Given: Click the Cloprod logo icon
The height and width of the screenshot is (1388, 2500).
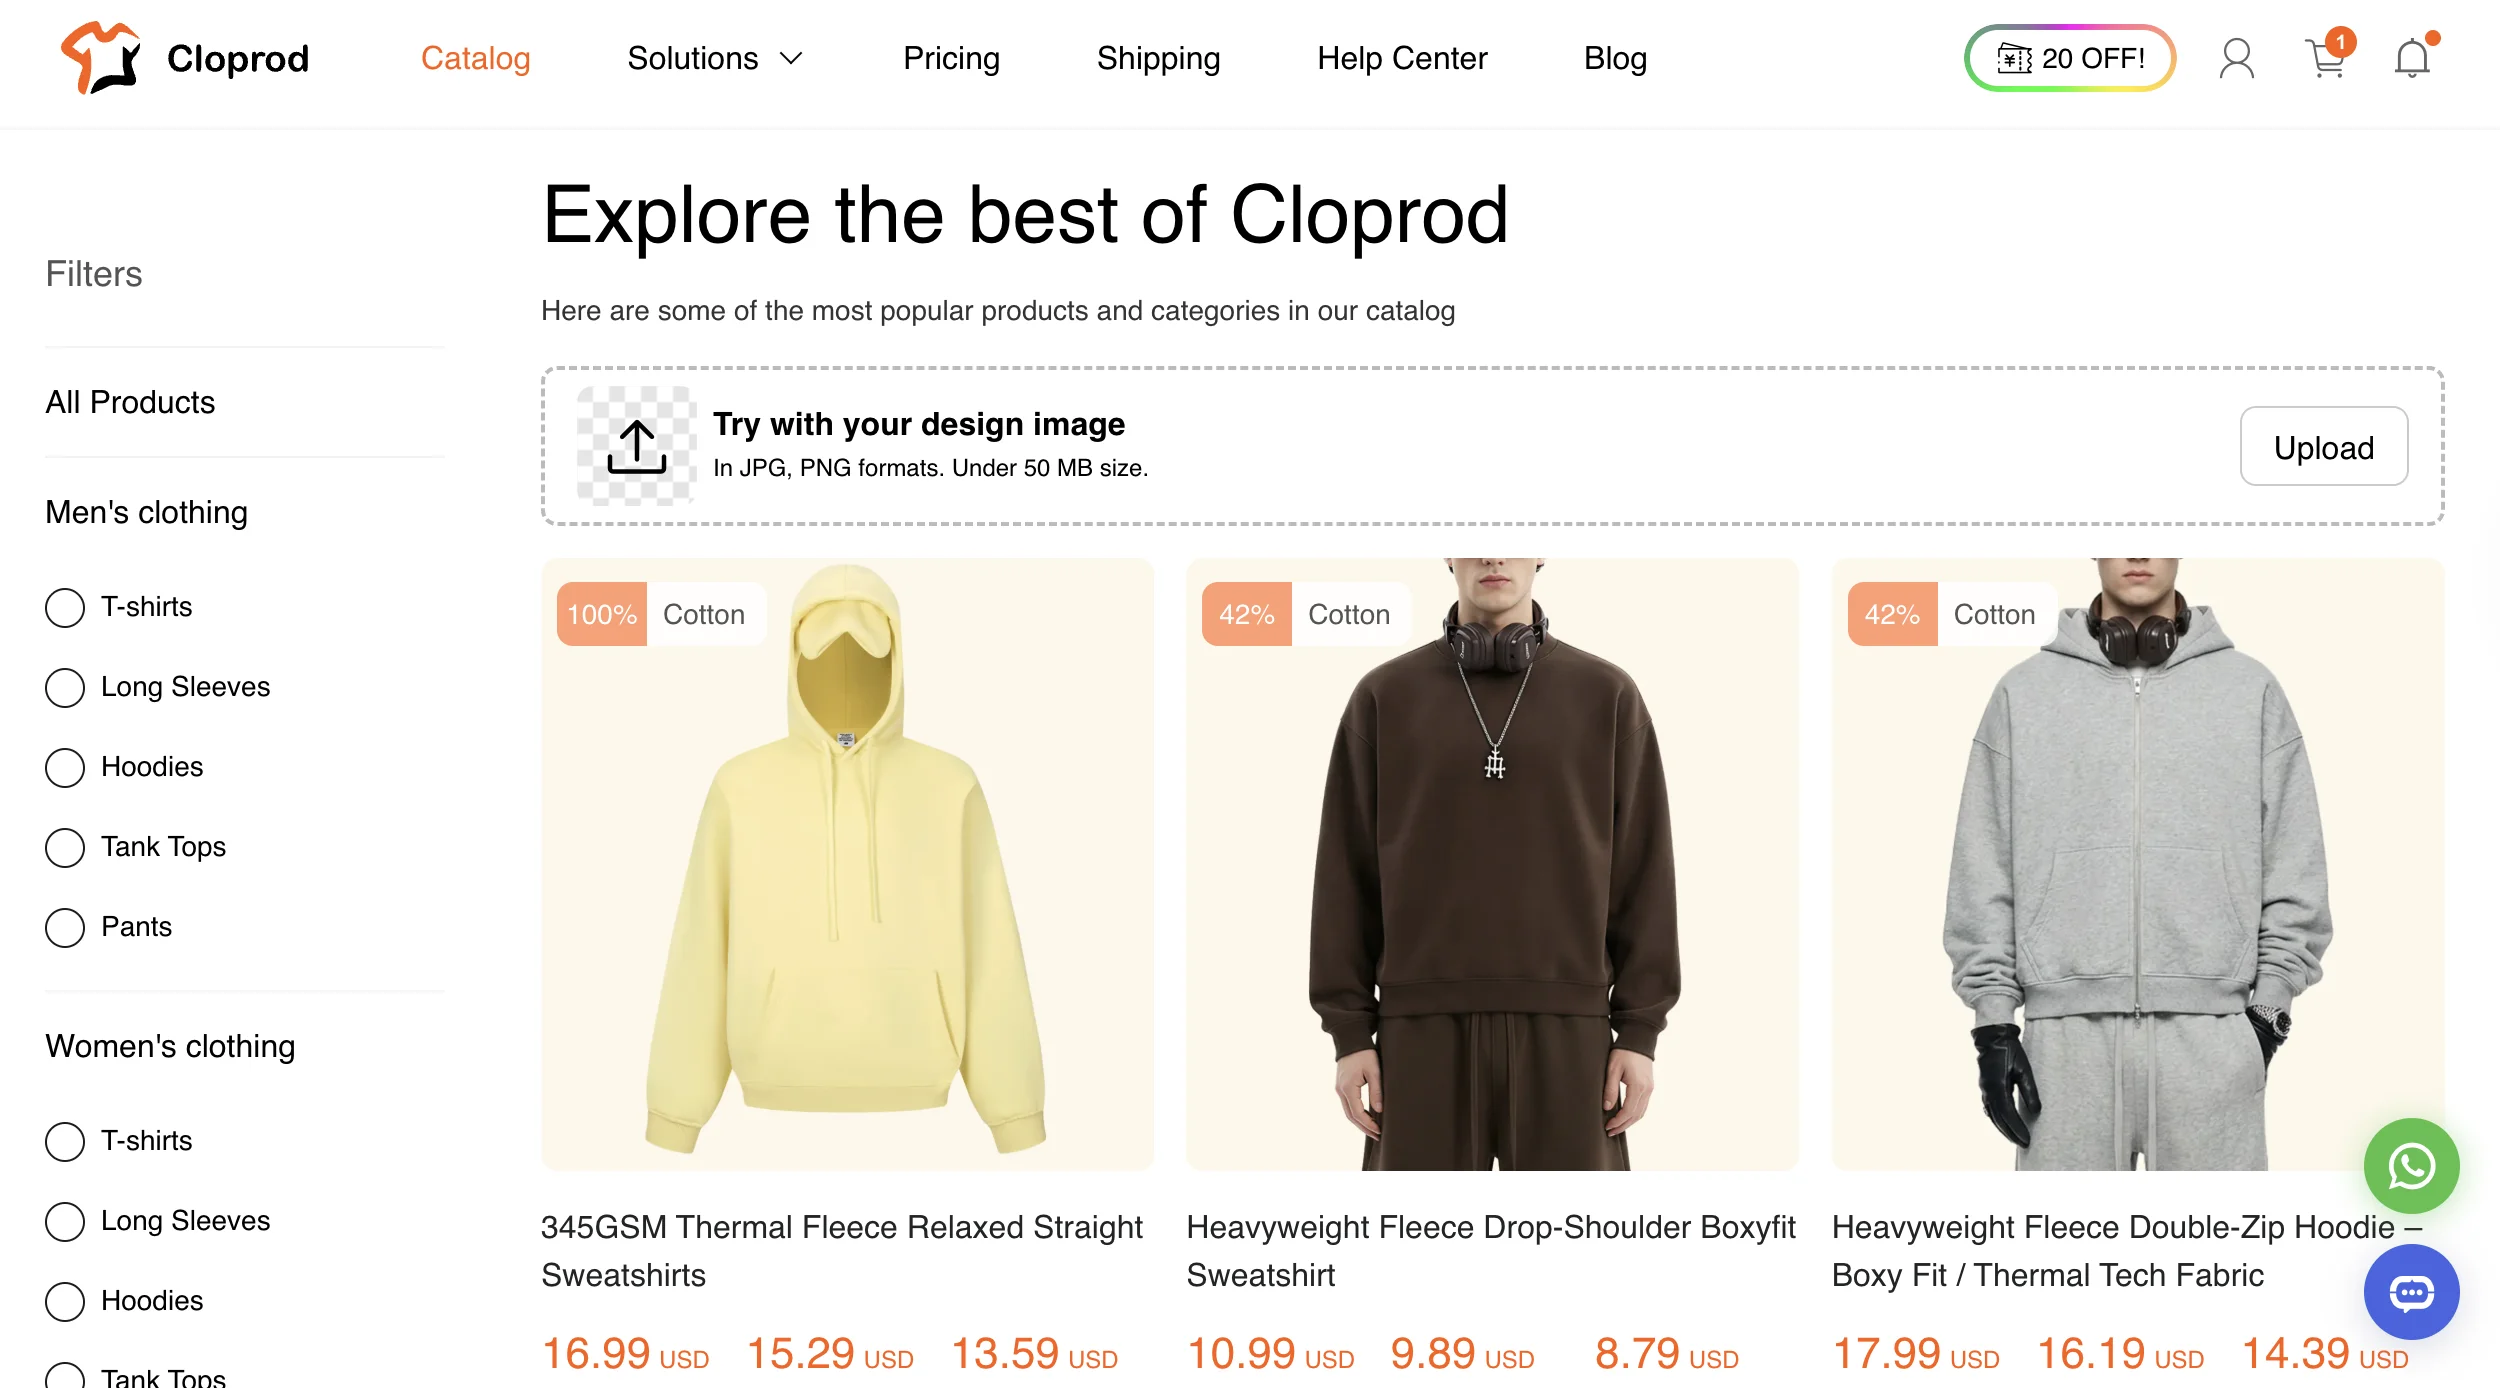Looking at the screenshot, I should click(100, 58).
